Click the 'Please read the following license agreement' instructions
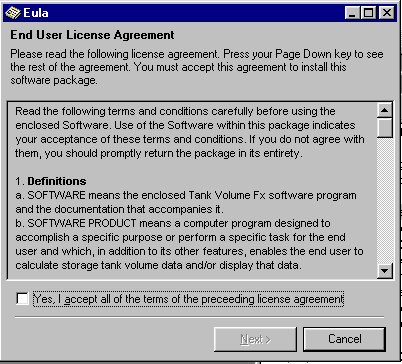402x364 pixels. 197,67
